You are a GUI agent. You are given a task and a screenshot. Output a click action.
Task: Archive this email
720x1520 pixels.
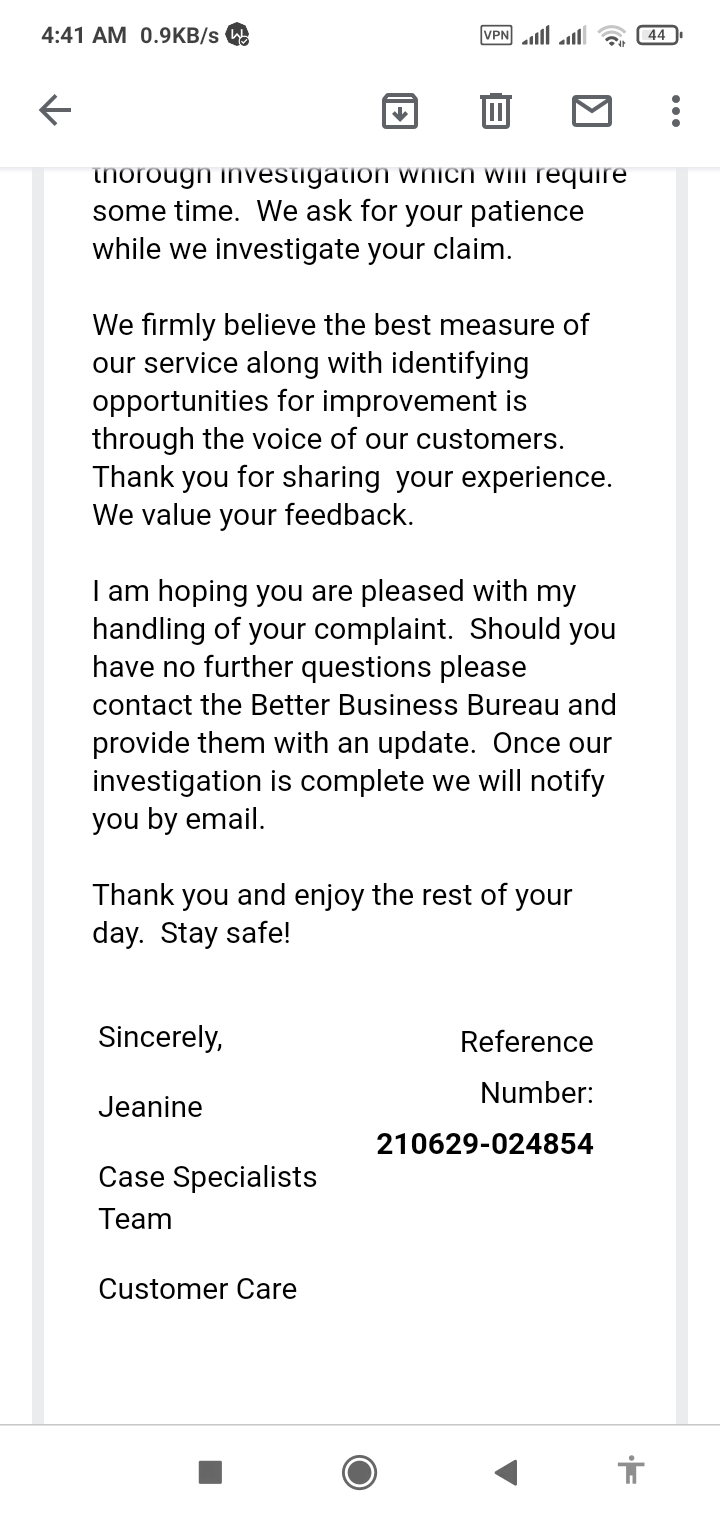click(x=400, y=110)
